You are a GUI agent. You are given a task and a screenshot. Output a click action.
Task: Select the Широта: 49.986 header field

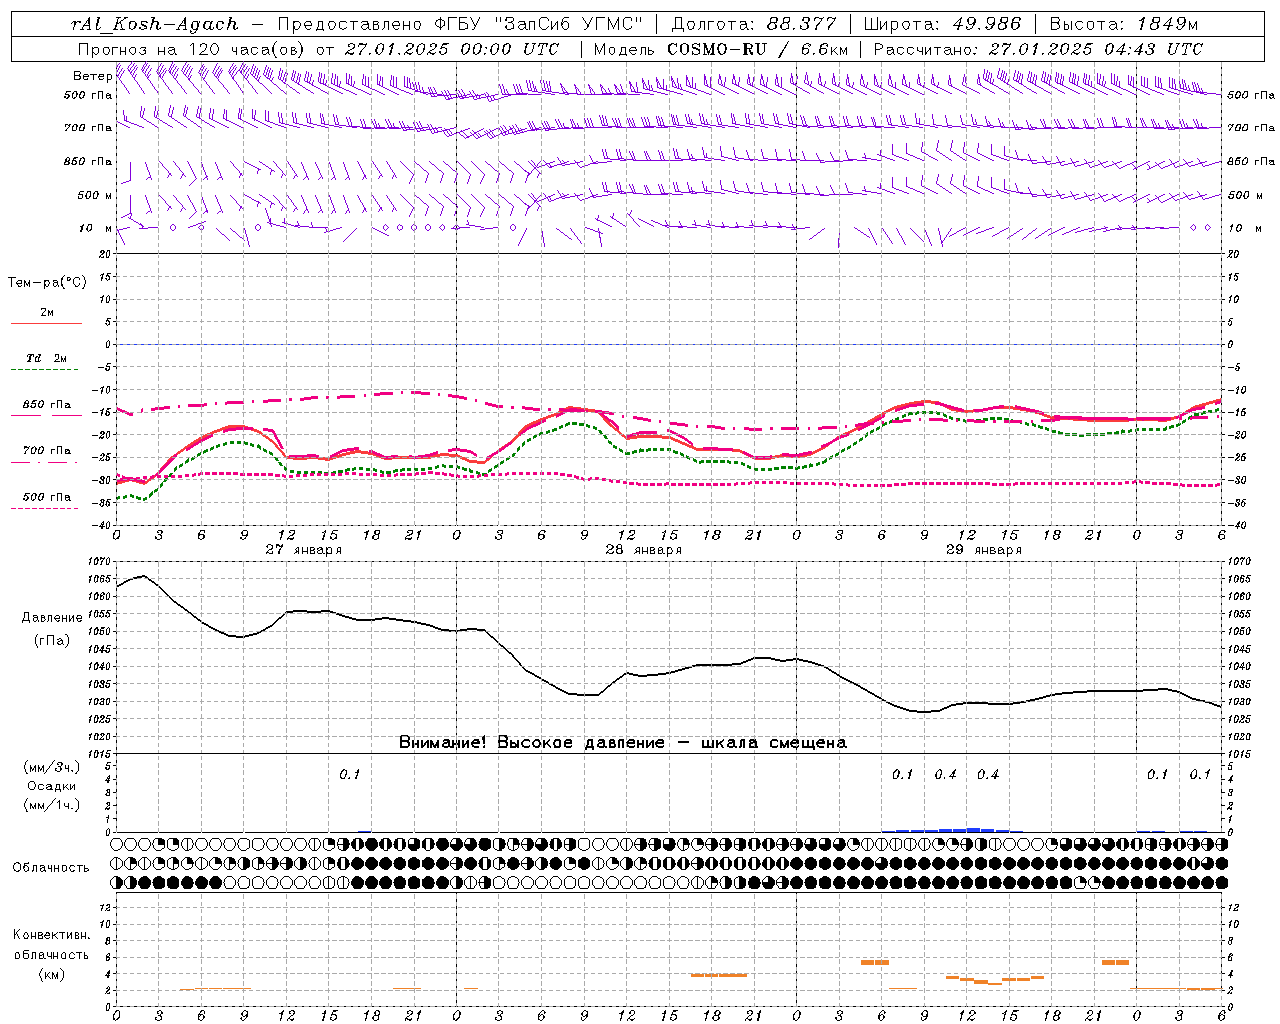pos(942,24)
